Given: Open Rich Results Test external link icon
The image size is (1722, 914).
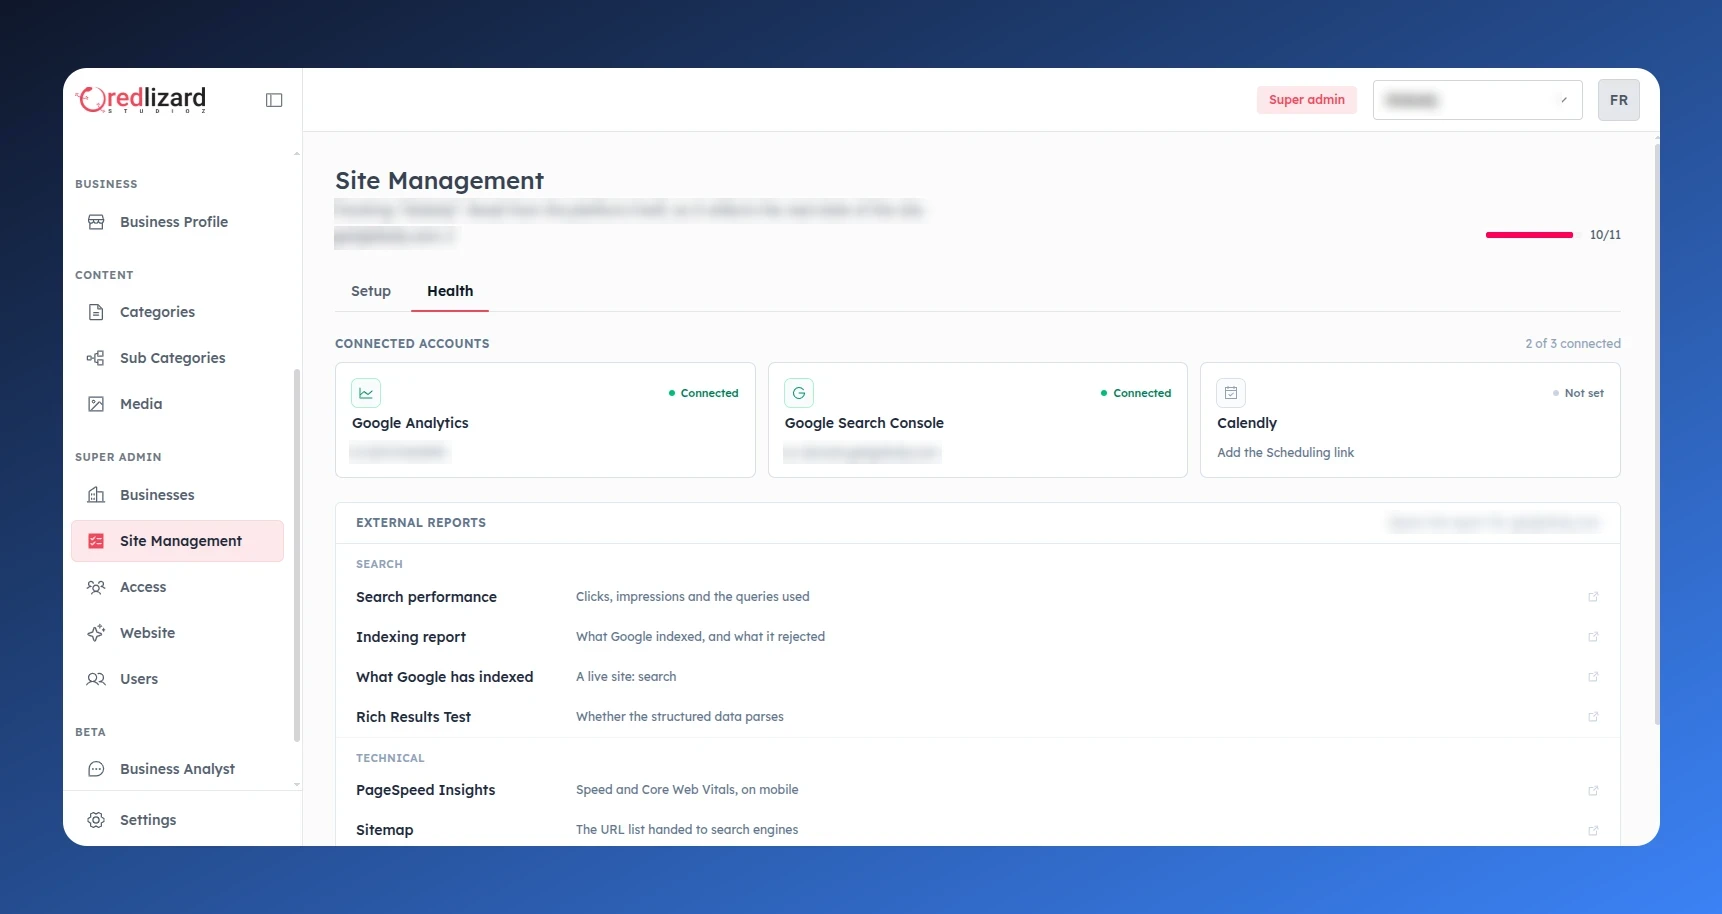Looking at the screenshot, I should point(1593,717).
